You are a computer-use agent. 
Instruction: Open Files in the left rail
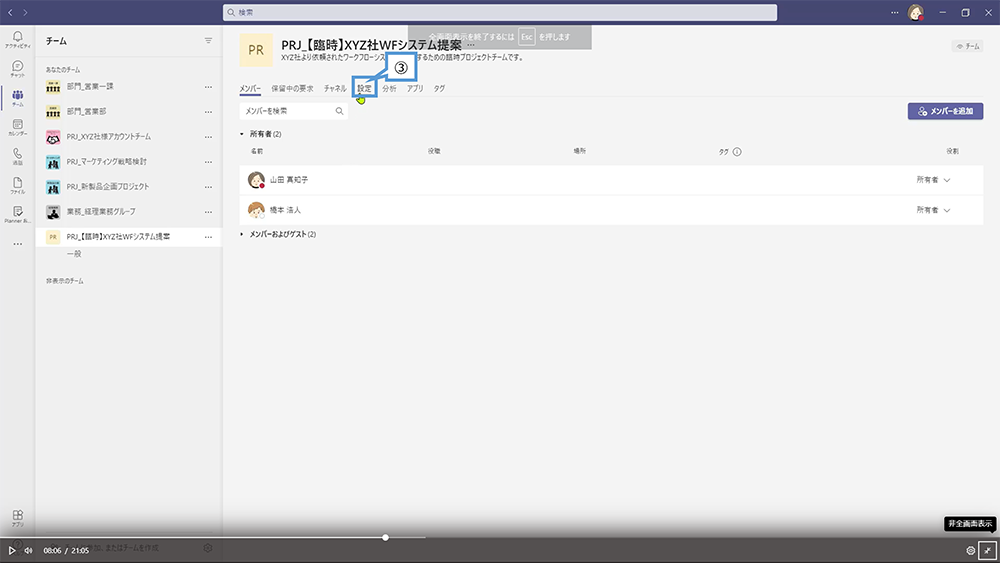[x=17, y=185]
